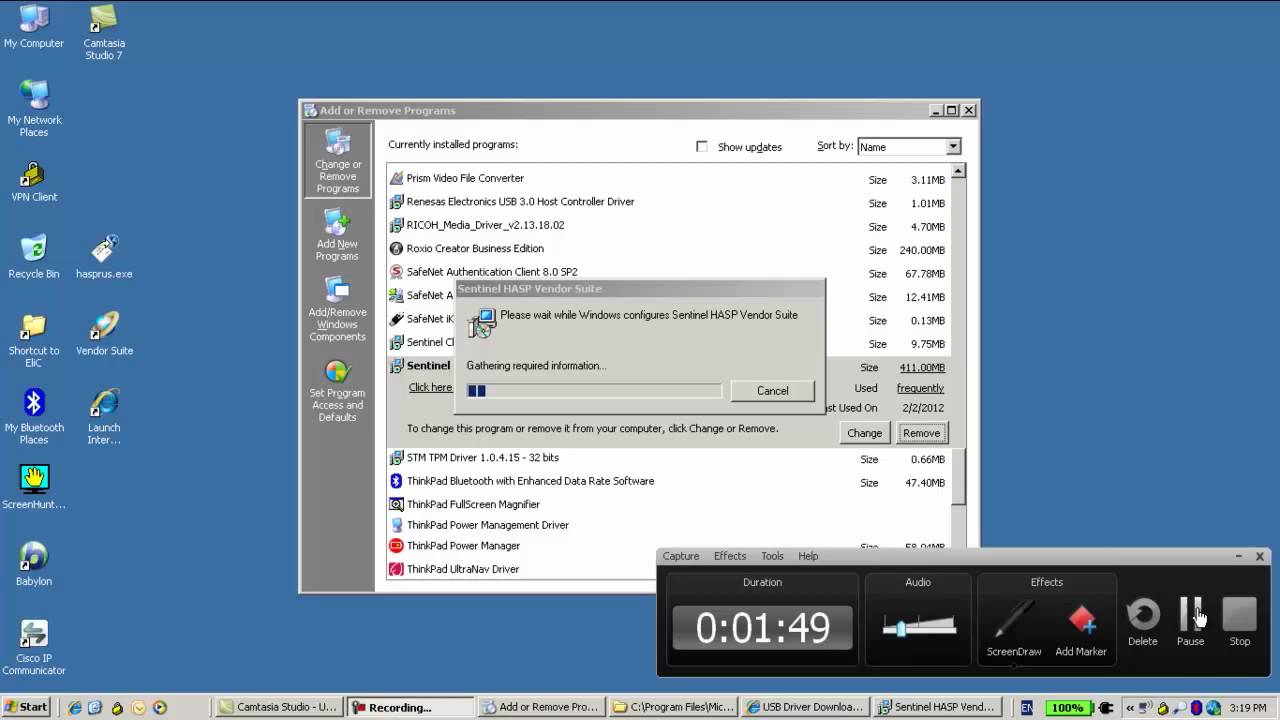The width and height of the screenshot is (1280, 720).
Task: Switch to Recording... taskbar button
Action: (x=410, y=707)
